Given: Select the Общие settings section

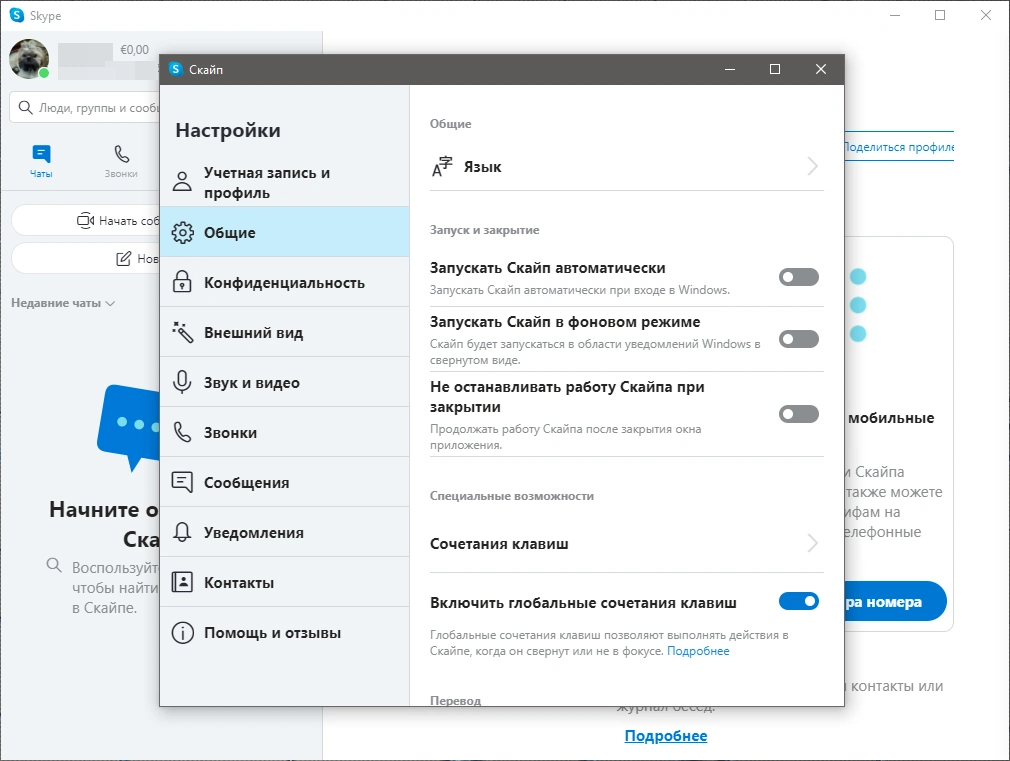Looking at the screenshot, I should (284, 232).
